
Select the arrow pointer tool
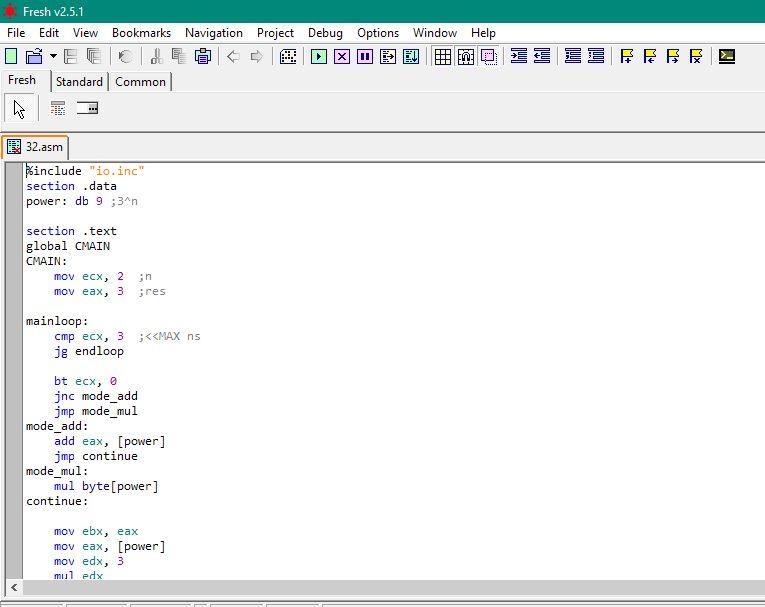20,109
